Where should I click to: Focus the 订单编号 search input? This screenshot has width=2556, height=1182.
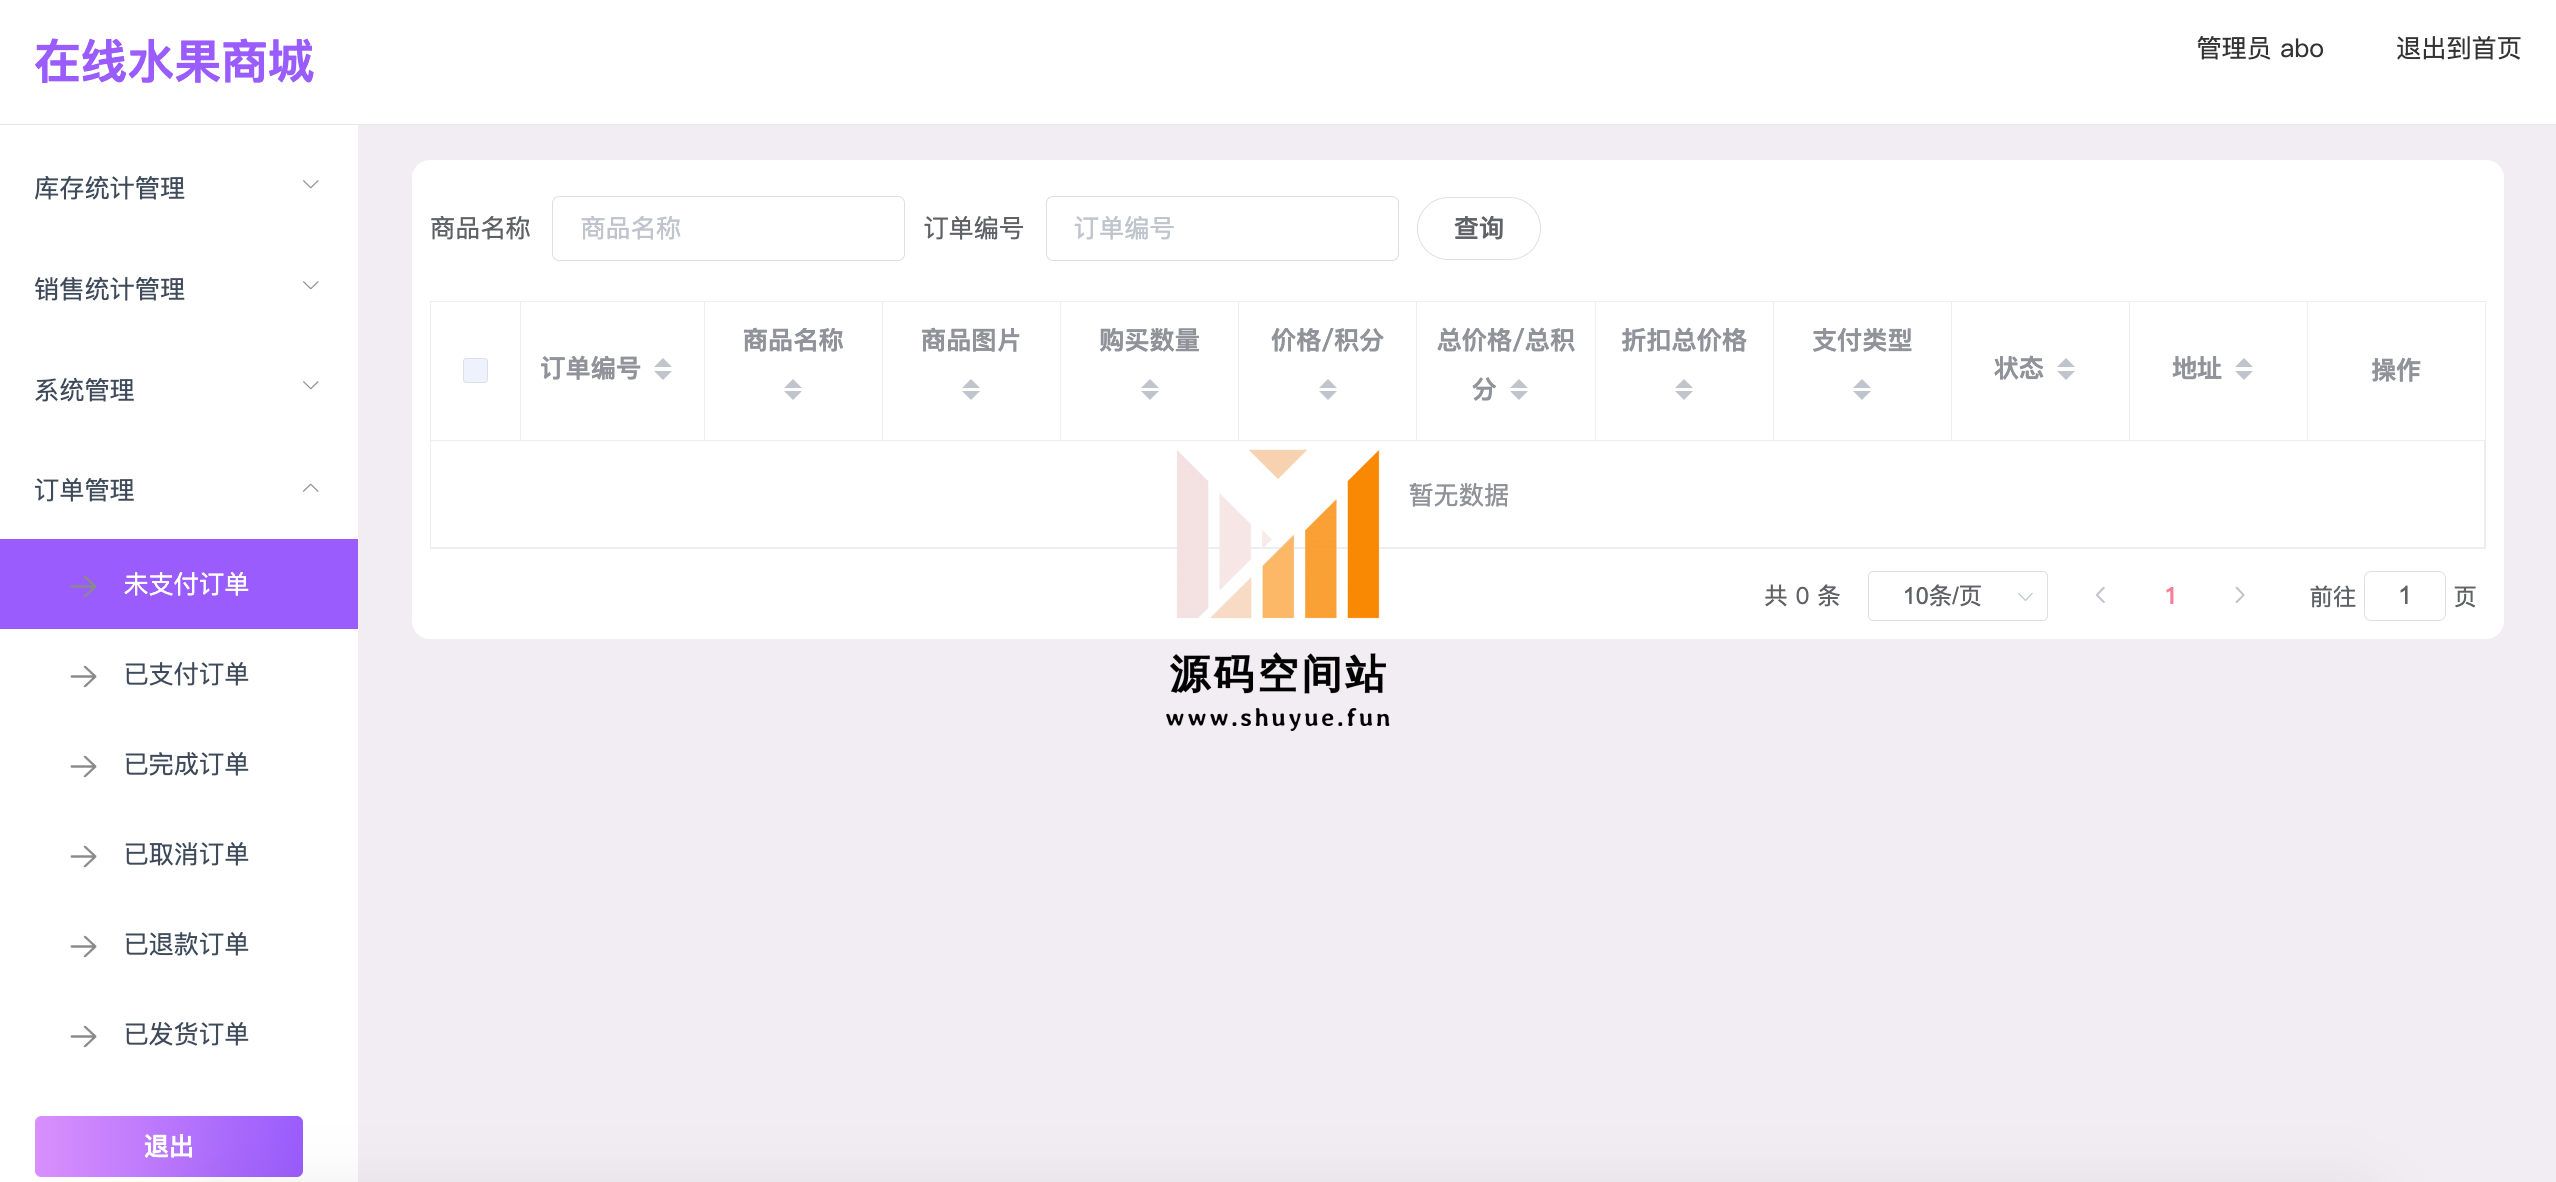tap(1222, 228)
